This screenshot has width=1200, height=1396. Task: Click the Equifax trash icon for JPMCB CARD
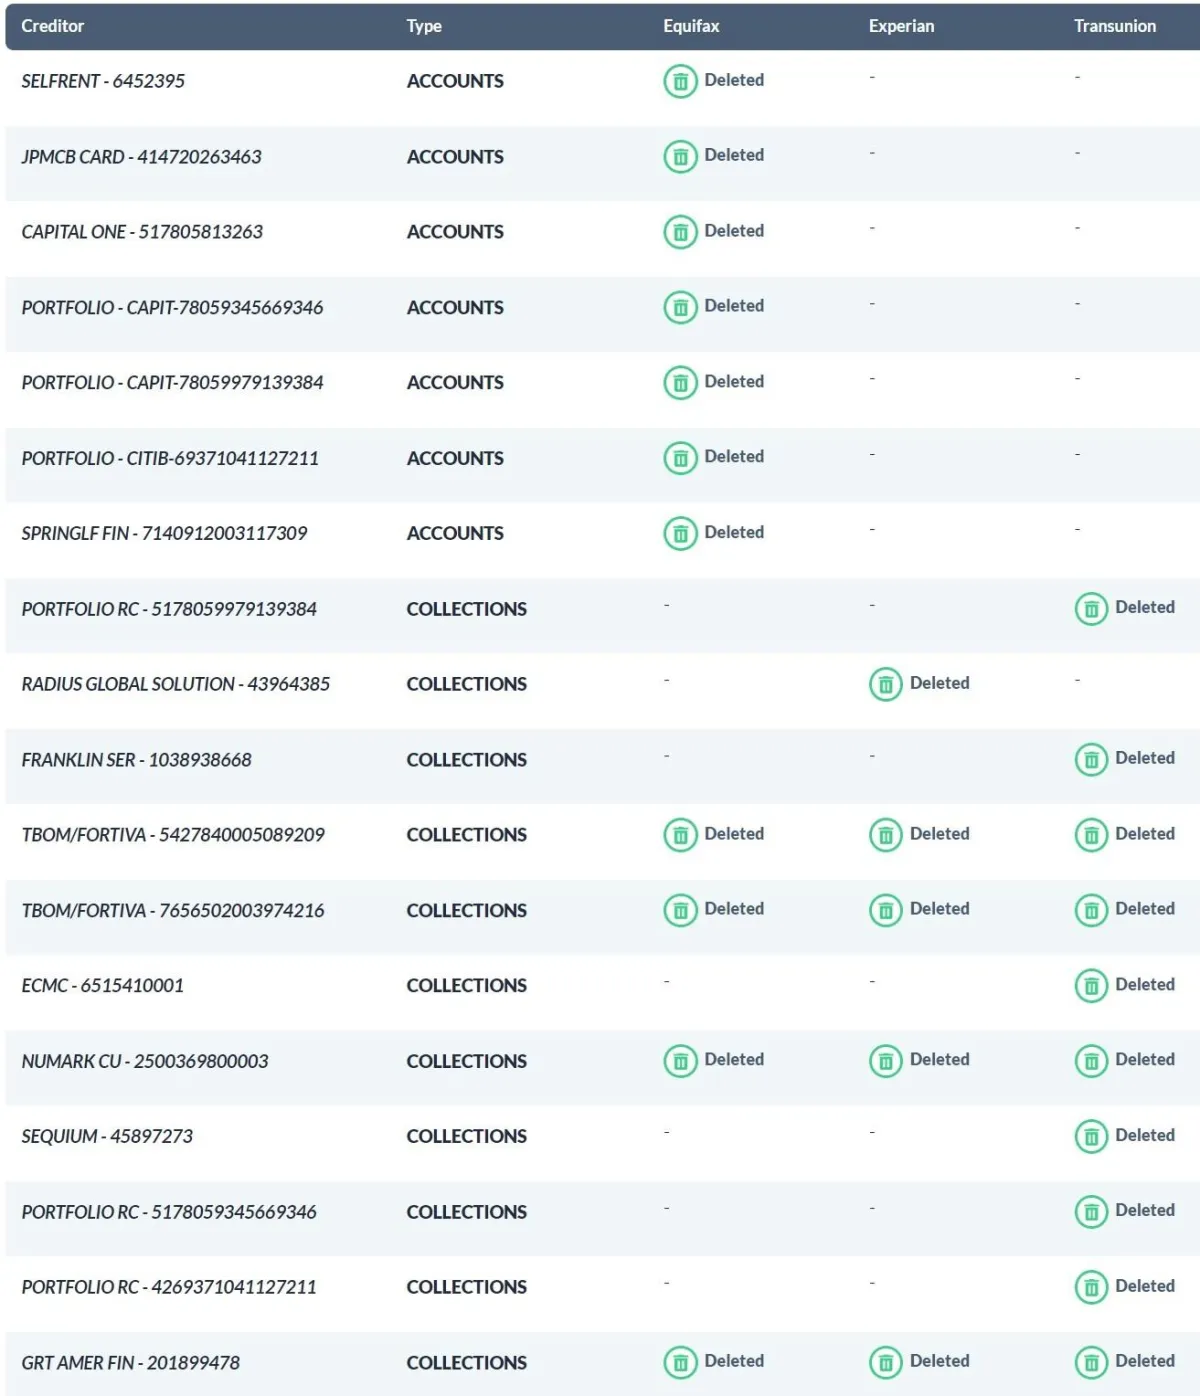pyautogui.click(x=680, y=156)
